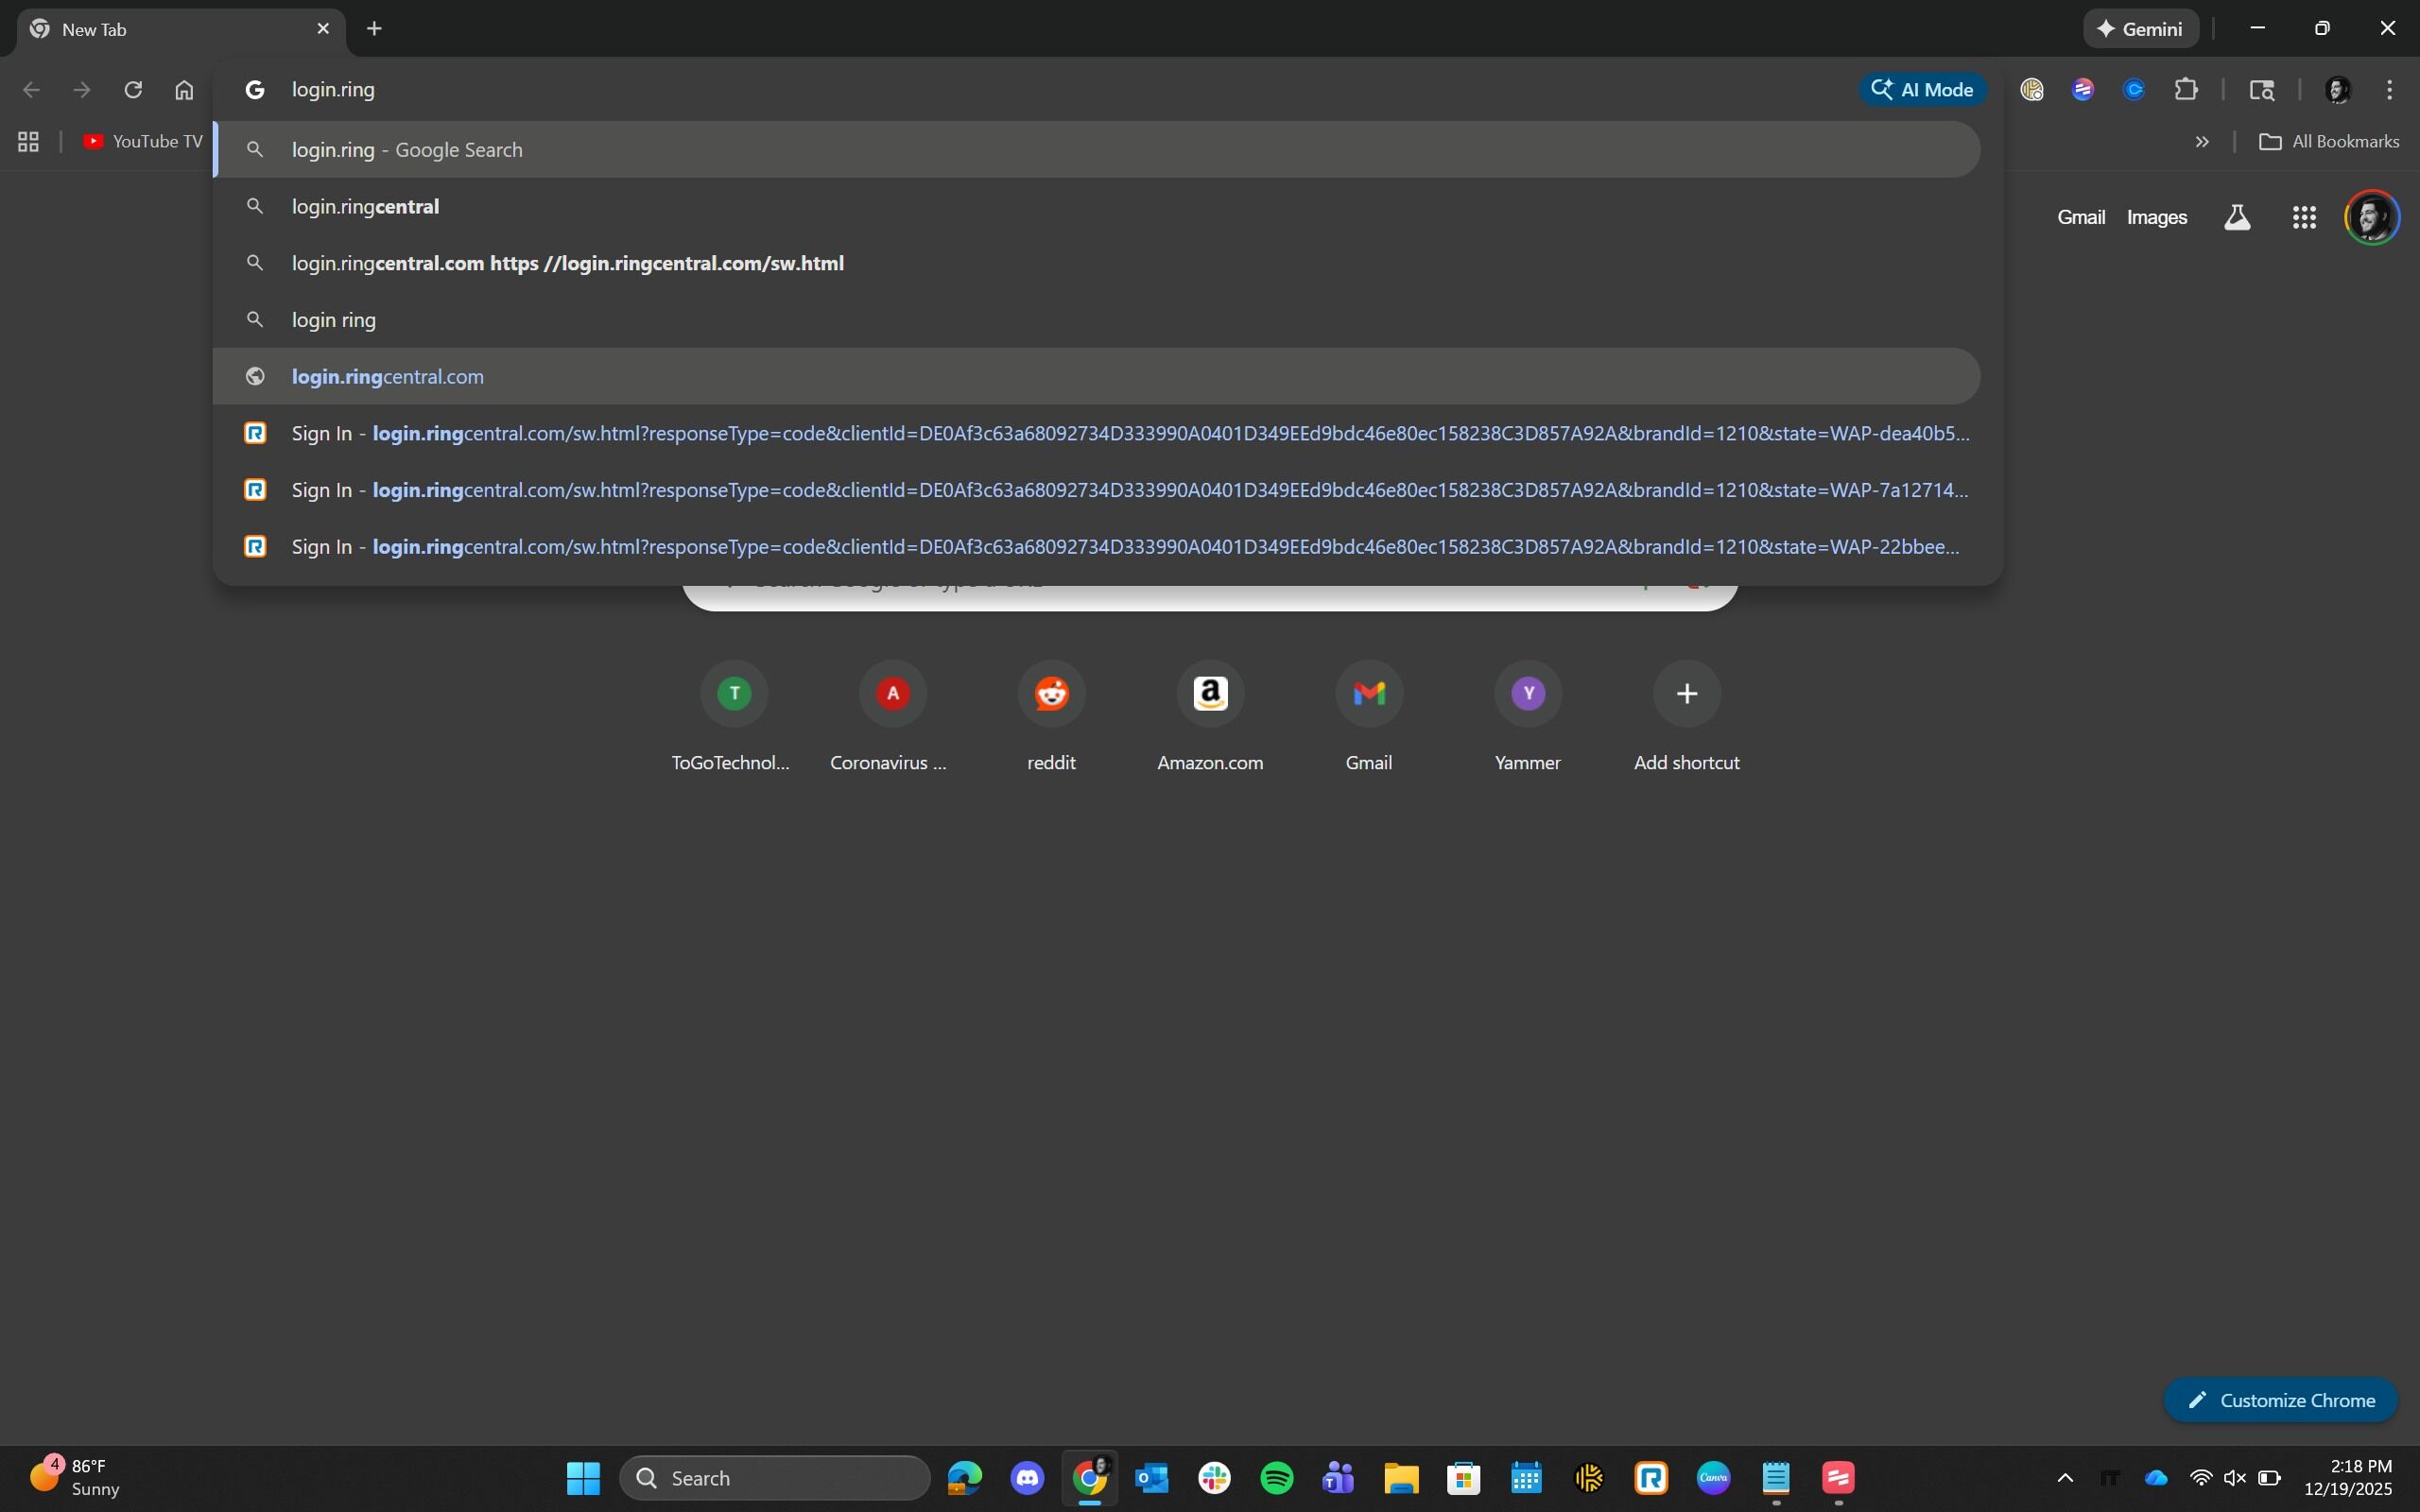Open the Gmail link at top right

pos(2081,217)
